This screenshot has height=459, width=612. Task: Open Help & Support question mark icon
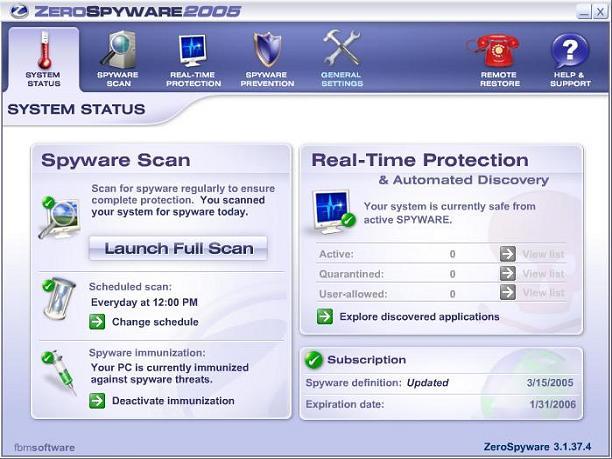pyautogui.click(x=570, y=50)
